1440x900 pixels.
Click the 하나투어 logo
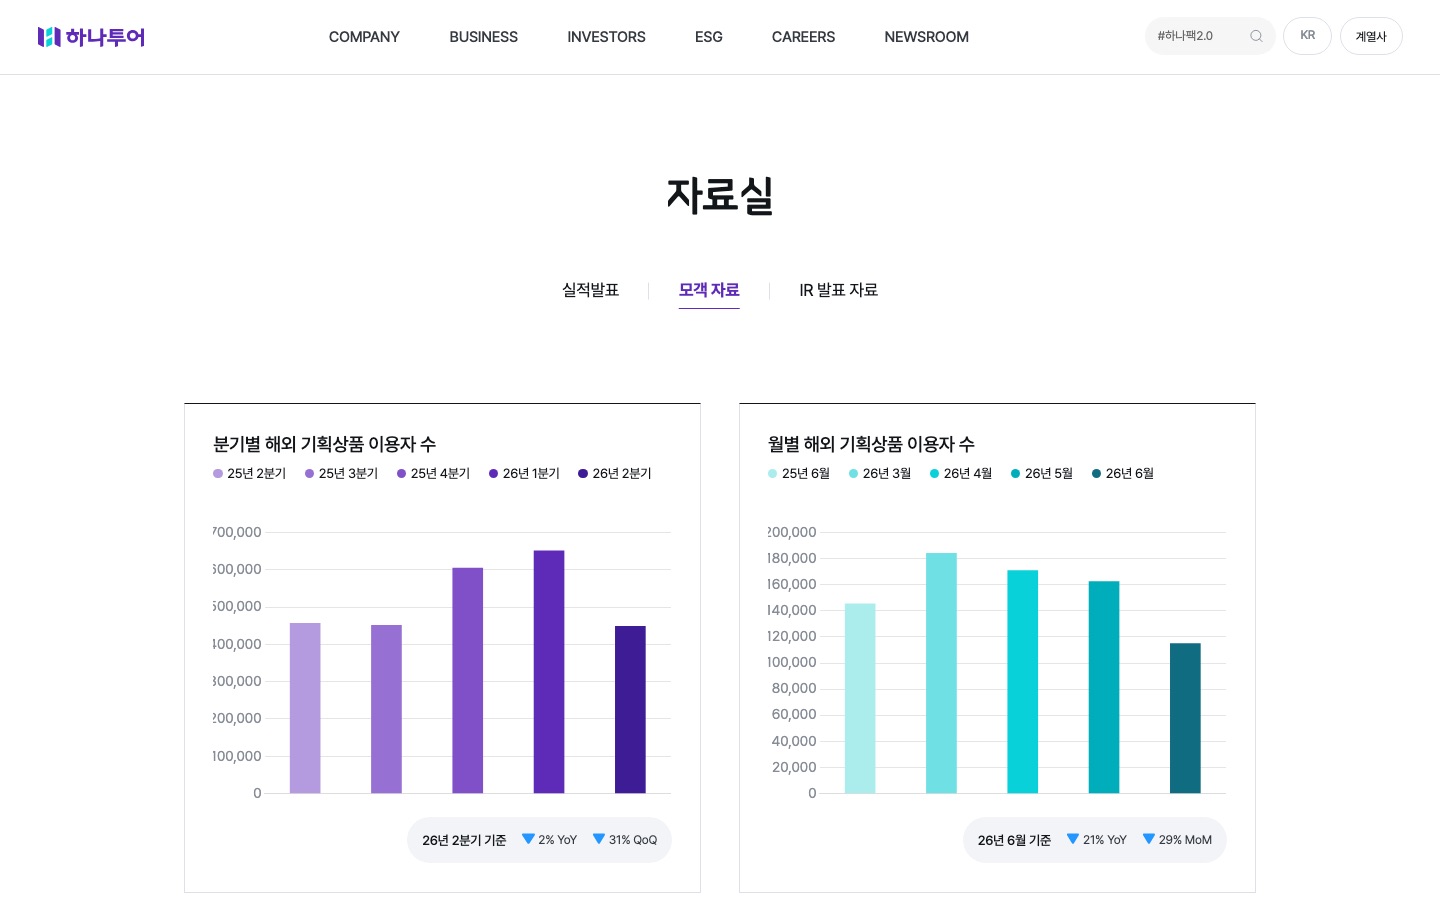pyautogui.click(x=91, y=37)
